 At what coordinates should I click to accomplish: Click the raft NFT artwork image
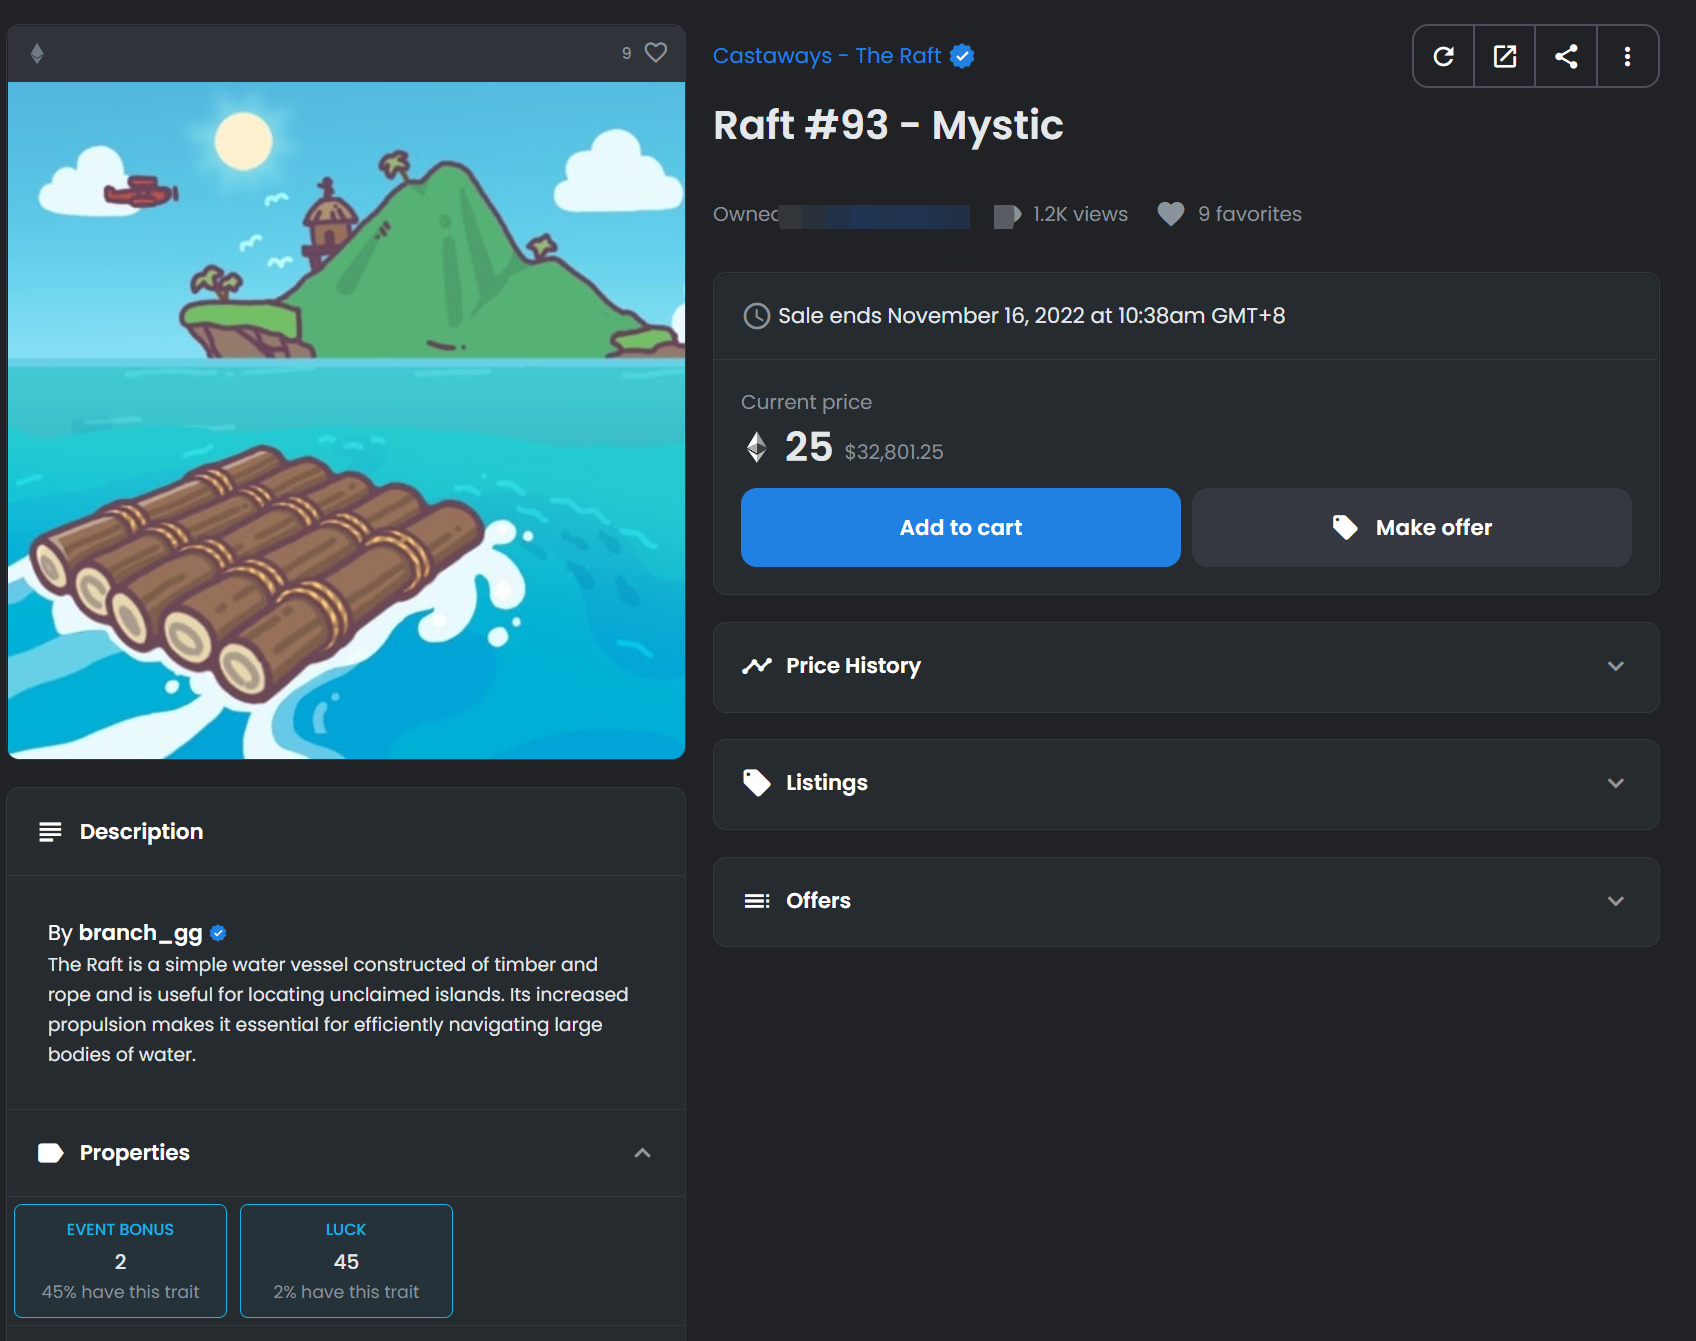point(346,420)
